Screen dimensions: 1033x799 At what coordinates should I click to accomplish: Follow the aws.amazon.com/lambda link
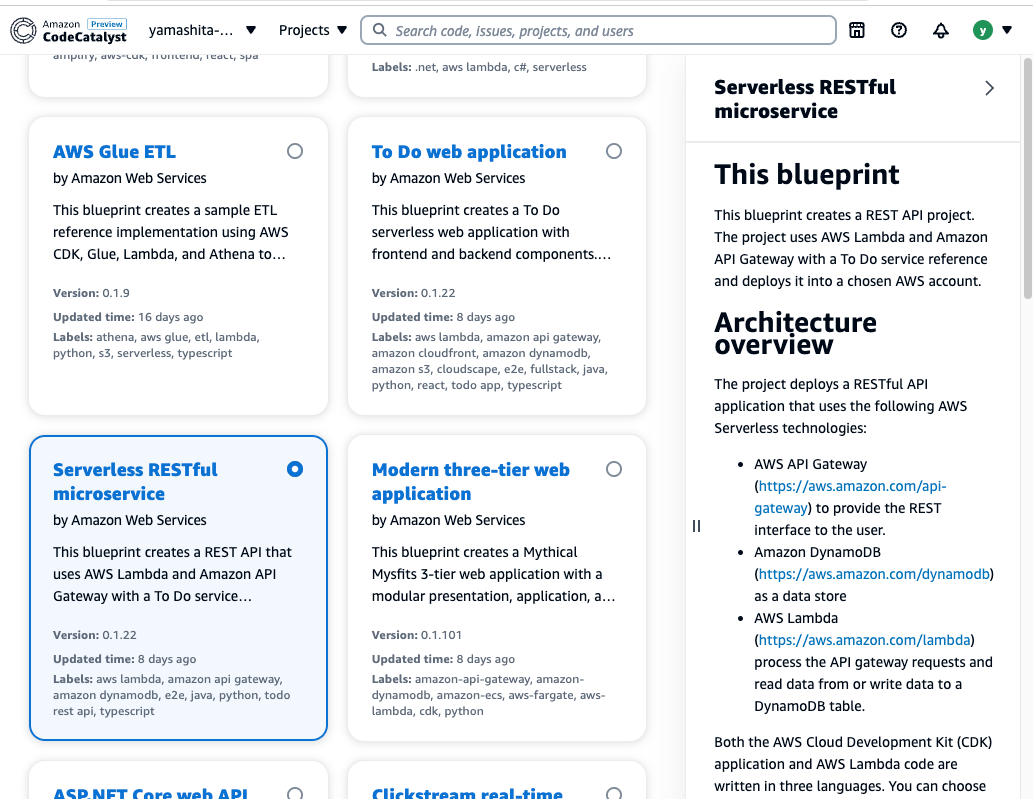point(864,640)
